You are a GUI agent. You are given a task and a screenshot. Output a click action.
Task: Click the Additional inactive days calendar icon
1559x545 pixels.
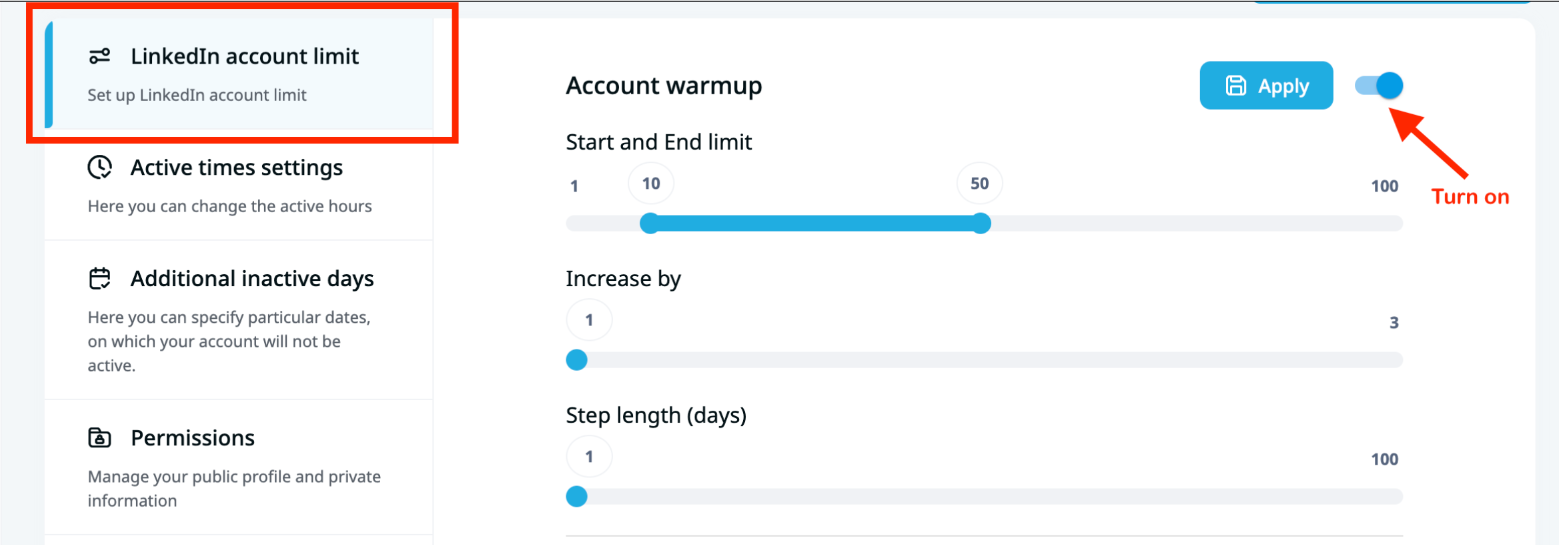point(100,278)
